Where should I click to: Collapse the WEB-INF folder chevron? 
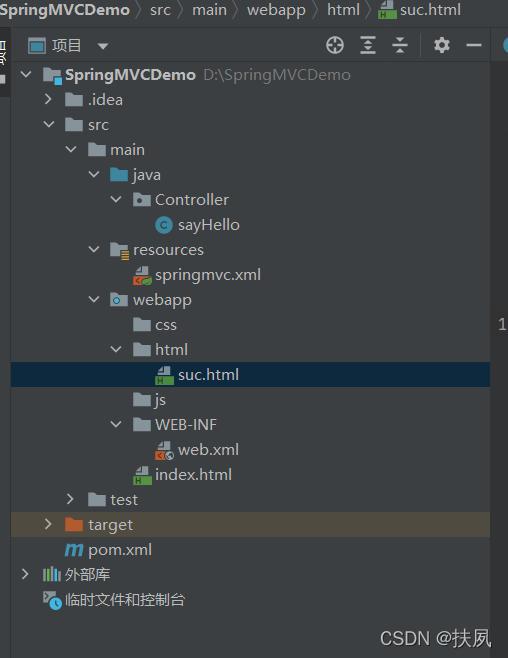116,424
